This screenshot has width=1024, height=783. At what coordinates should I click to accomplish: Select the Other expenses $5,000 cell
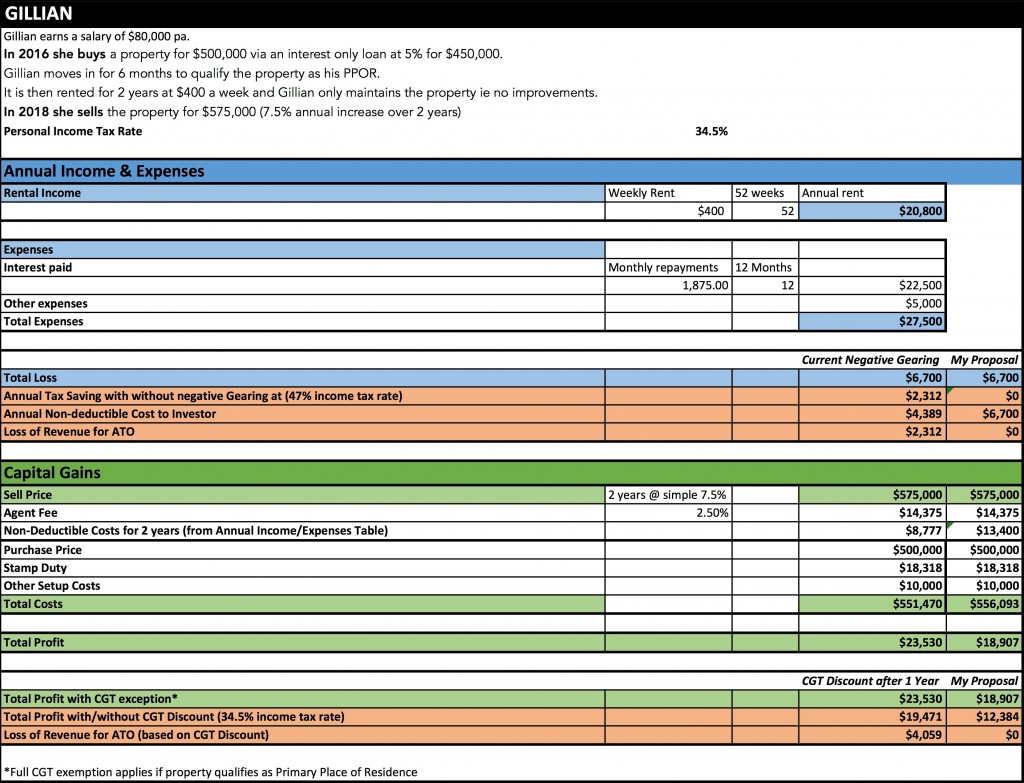872,303
